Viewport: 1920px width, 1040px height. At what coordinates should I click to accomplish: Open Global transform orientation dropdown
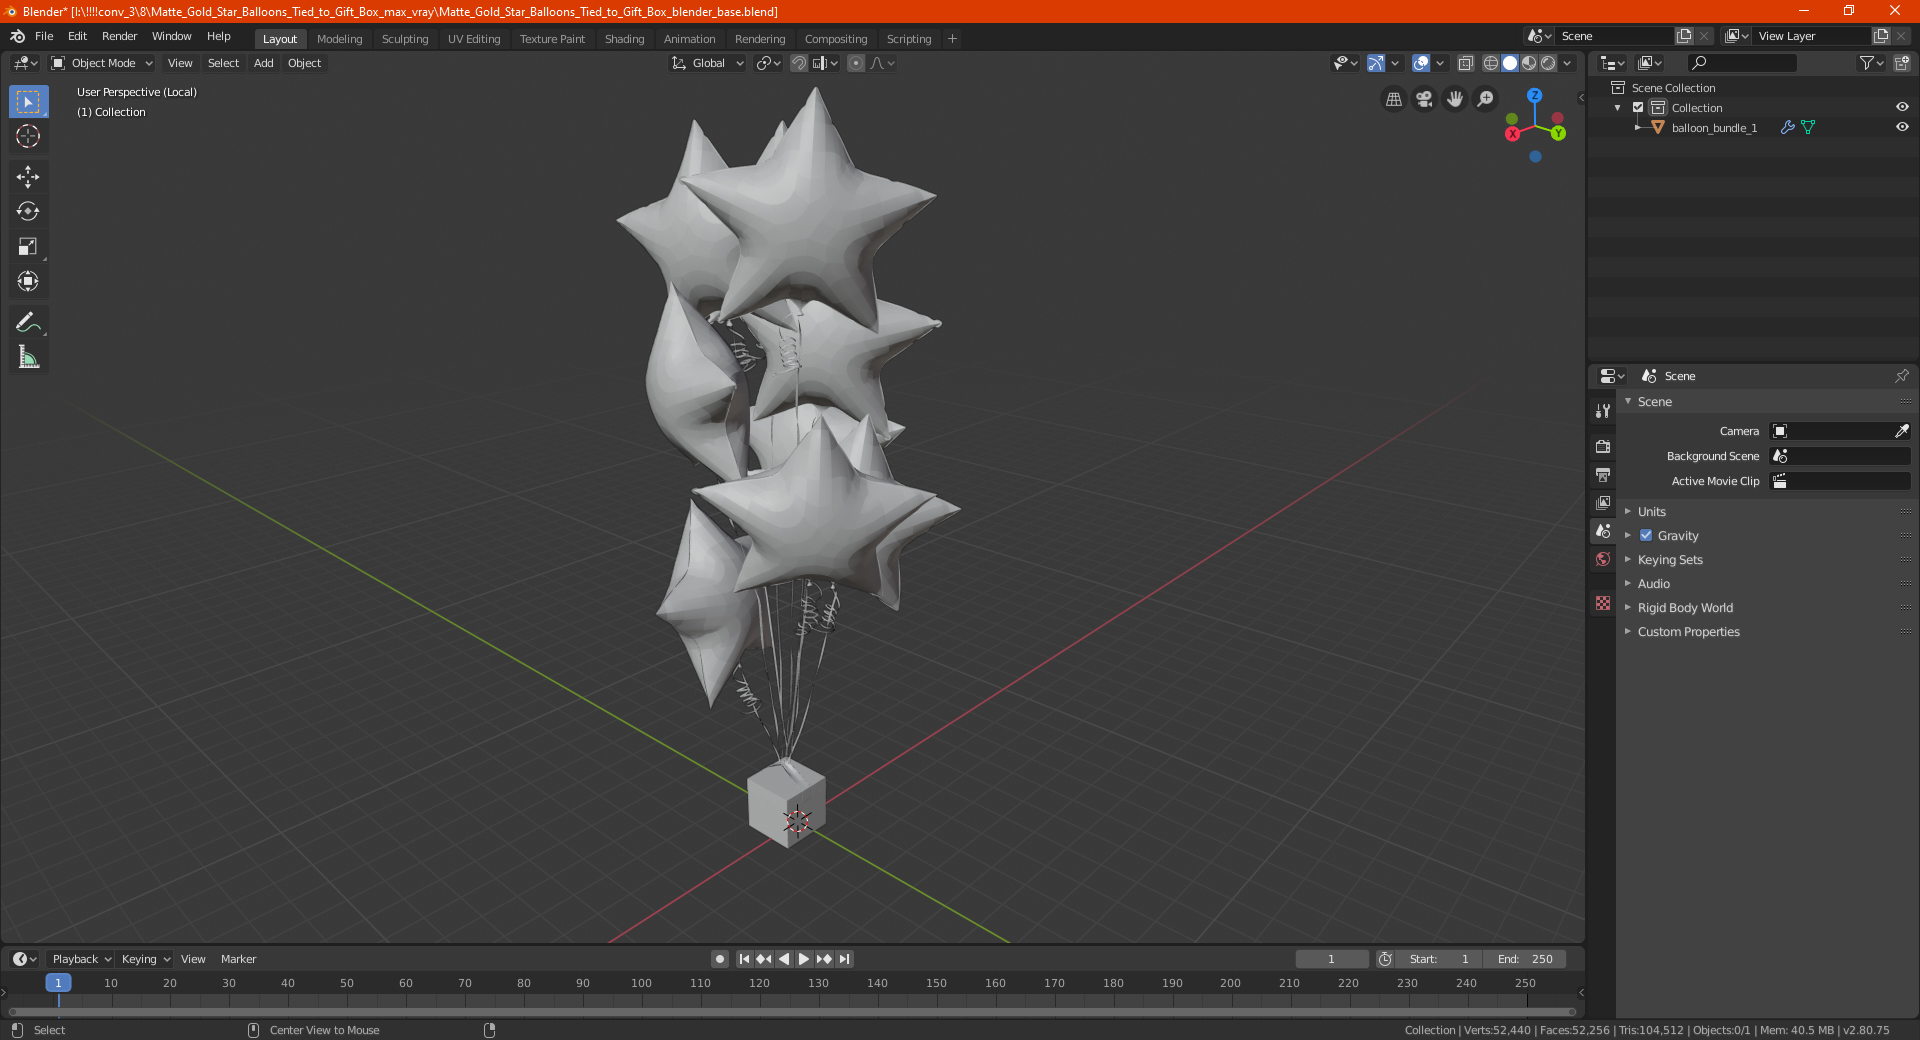pyautogui.click(x=707, y=63)
